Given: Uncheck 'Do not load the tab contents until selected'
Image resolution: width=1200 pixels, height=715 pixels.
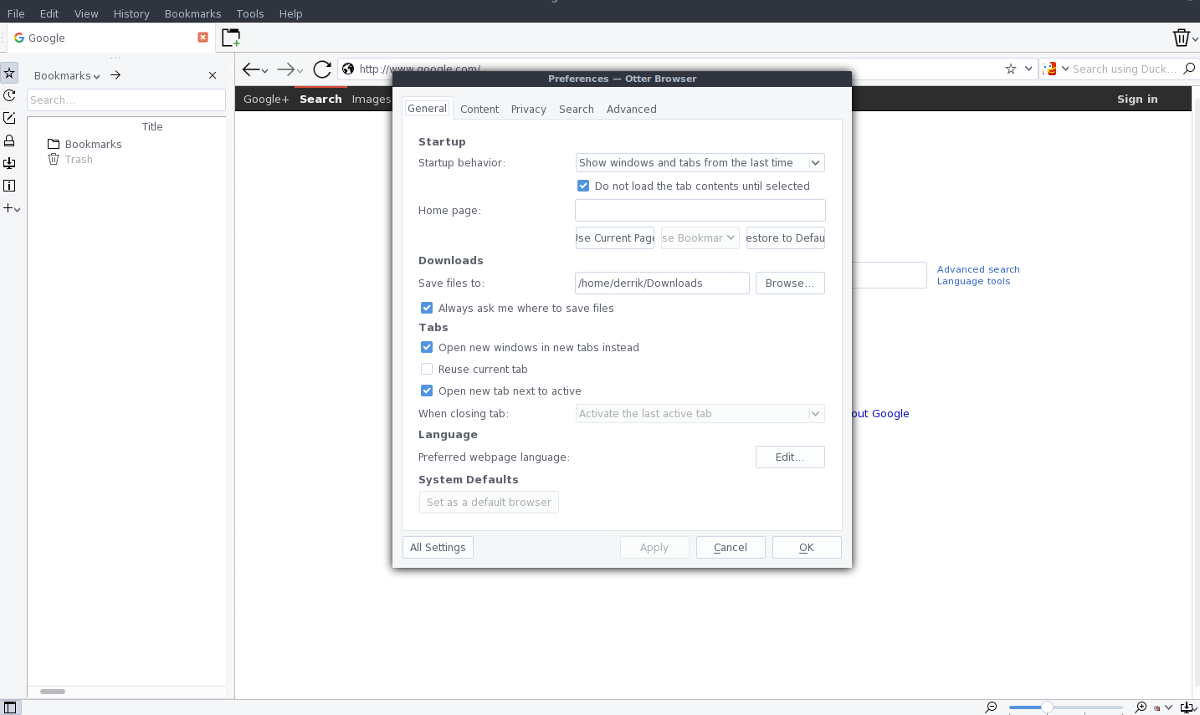Looking at the screenshot, I should tap(583, 185).
